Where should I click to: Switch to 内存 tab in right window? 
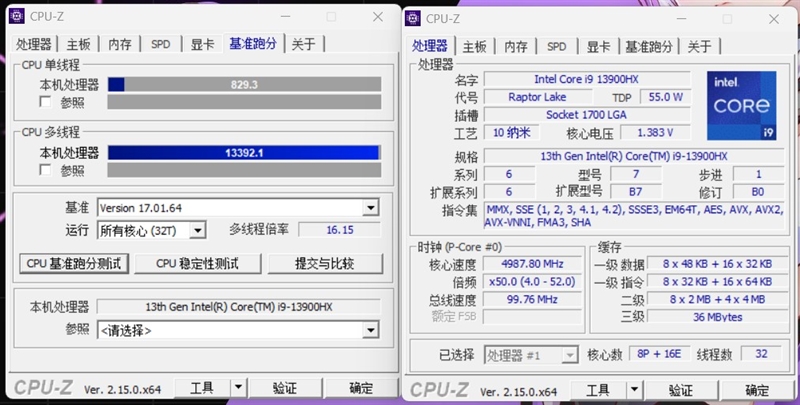(x=516, y=47)
